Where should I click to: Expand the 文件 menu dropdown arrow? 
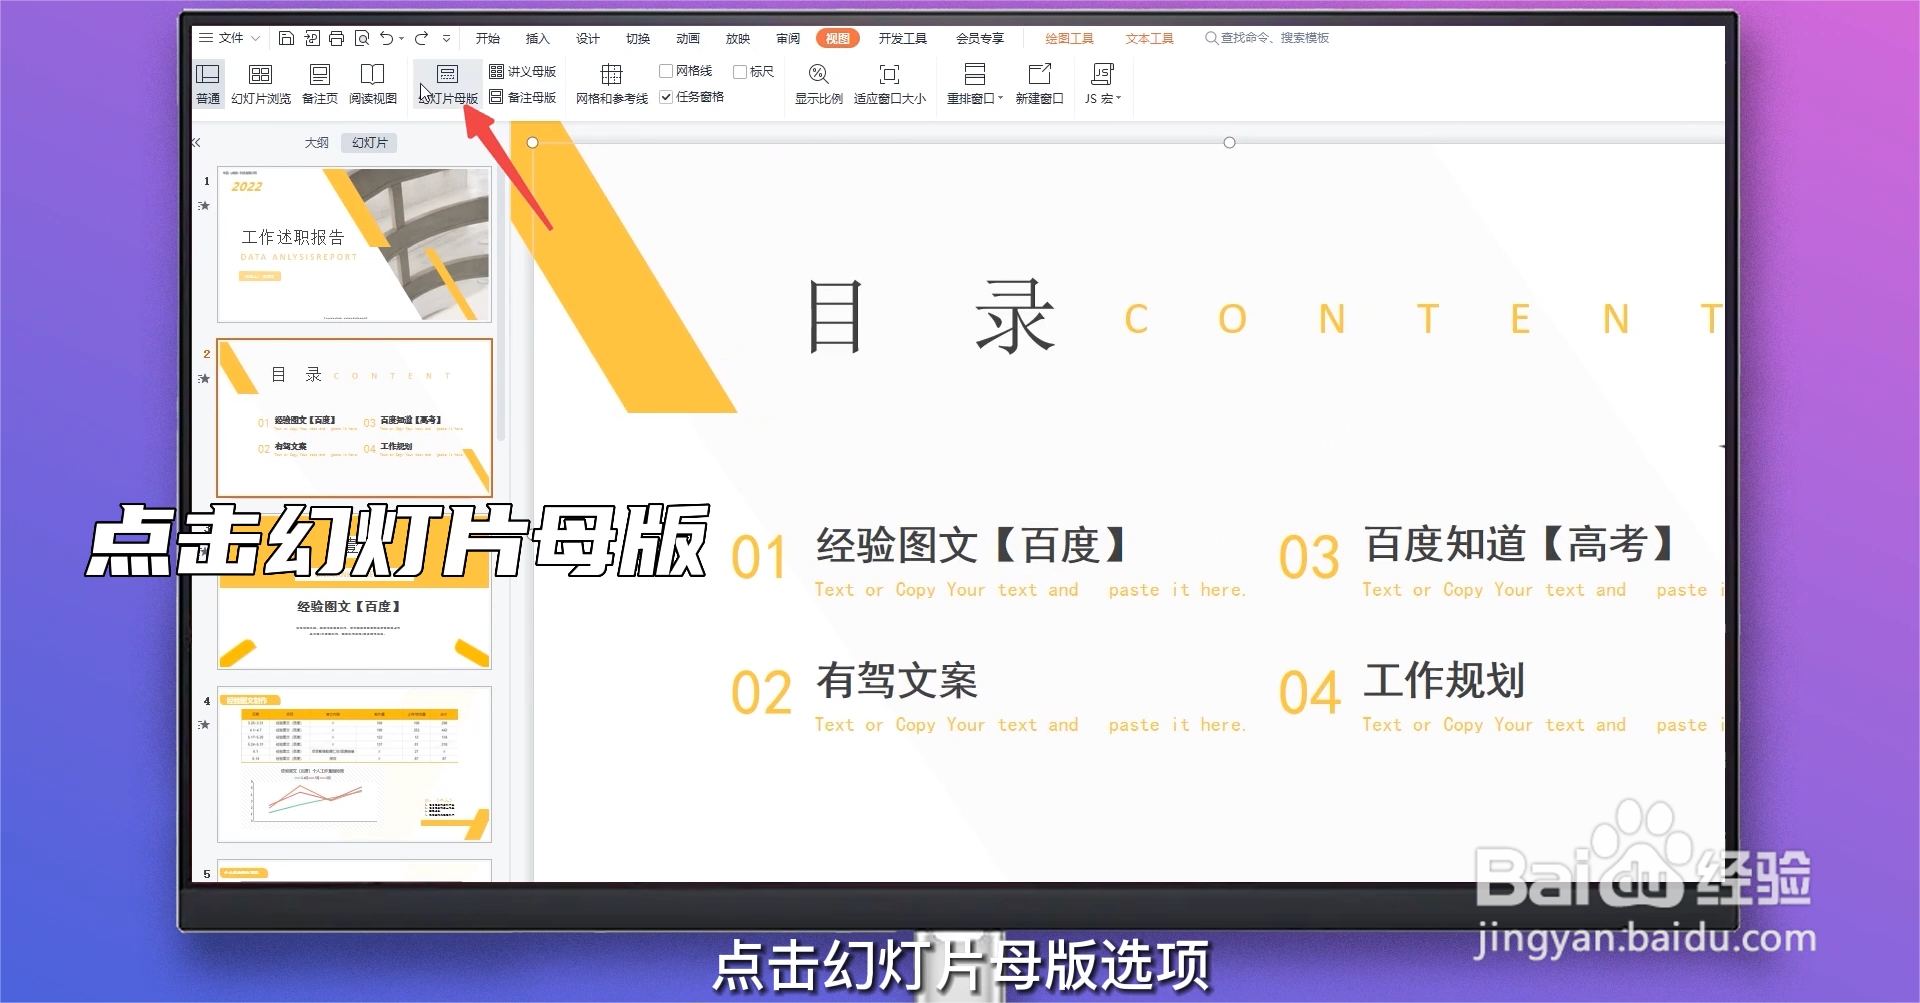click(x=256, y=38)
